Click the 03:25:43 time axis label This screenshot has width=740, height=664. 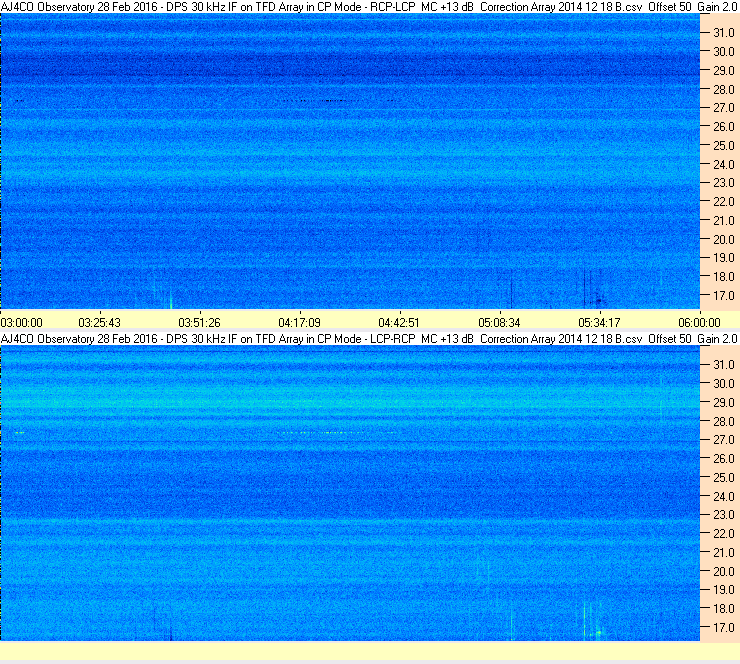point(100,323)
